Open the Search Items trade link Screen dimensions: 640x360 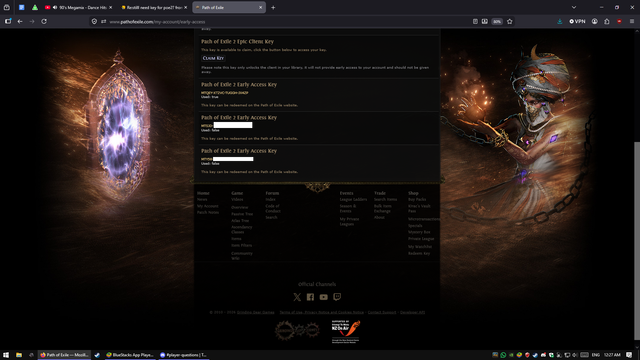click(385, 200)
